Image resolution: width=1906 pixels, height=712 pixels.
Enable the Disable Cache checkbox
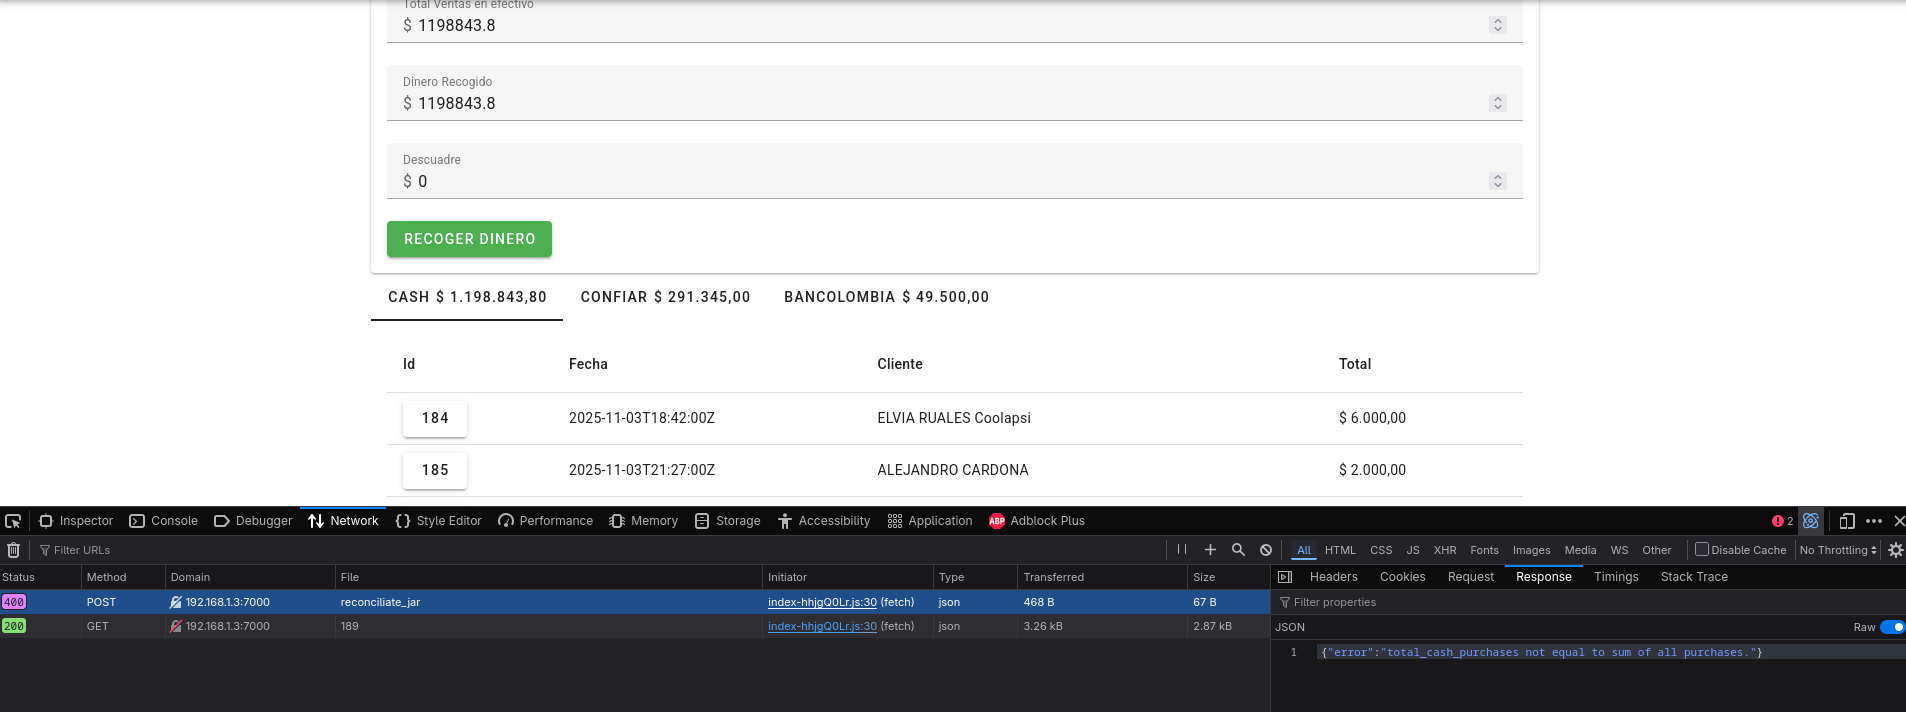coord(1701,549)
